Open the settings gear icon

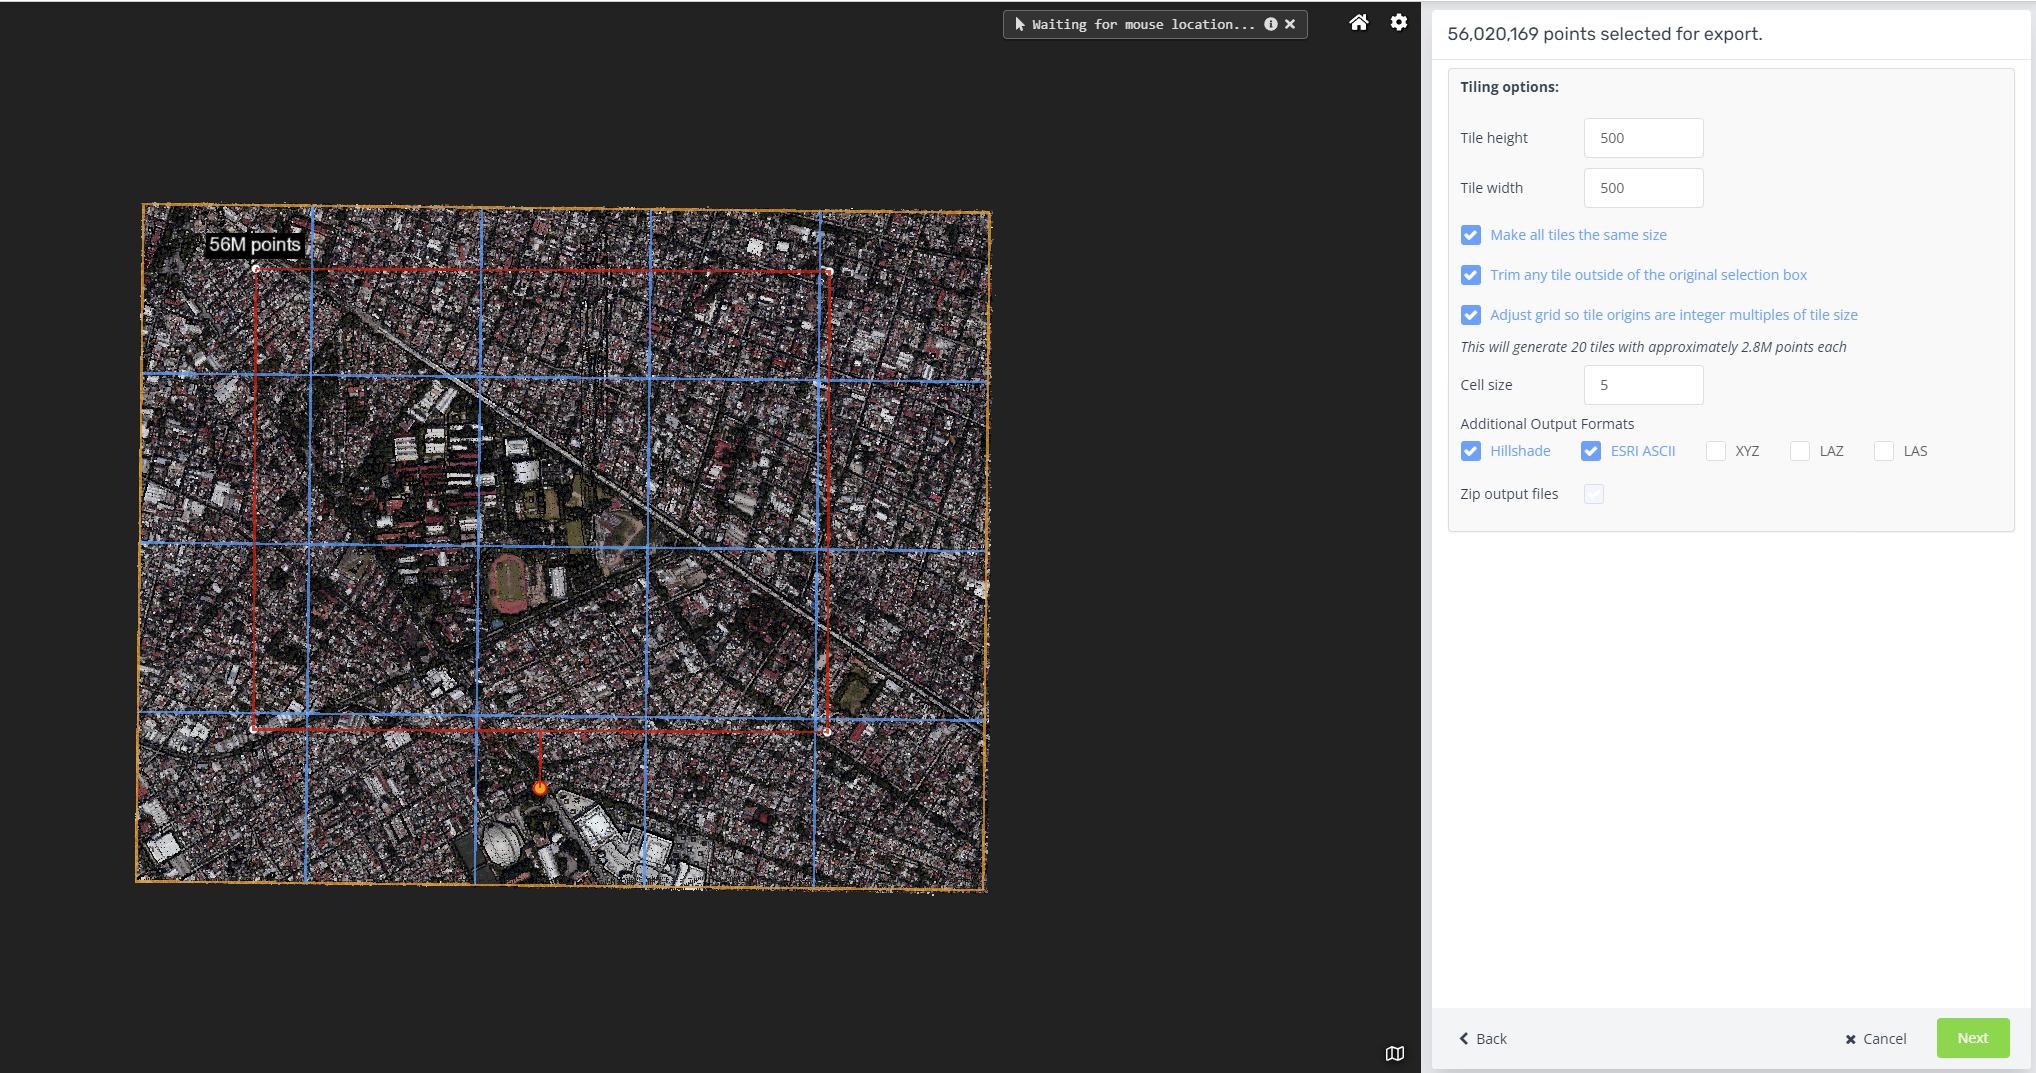1398,22
